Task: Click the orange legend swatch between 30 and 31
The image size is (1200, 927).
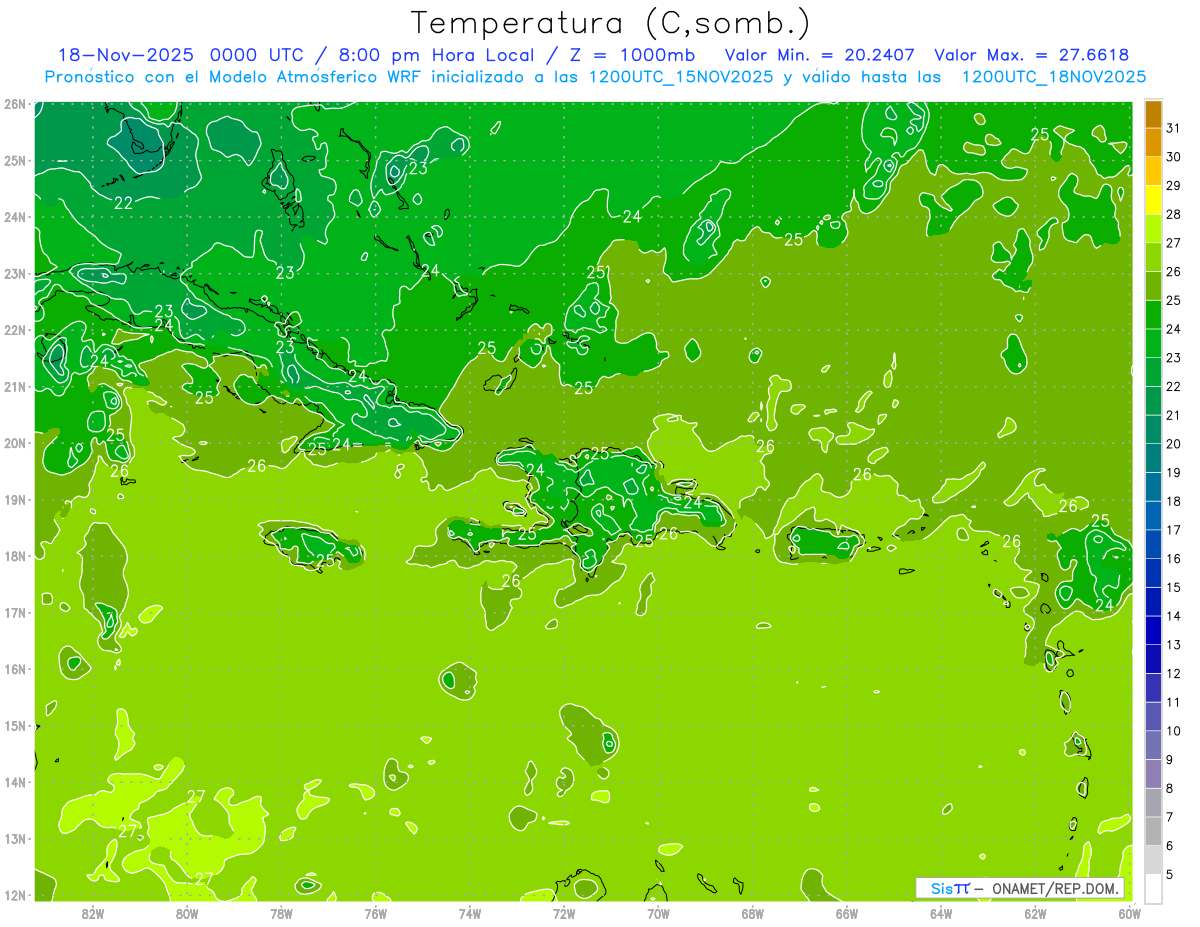Action: 1153,143
